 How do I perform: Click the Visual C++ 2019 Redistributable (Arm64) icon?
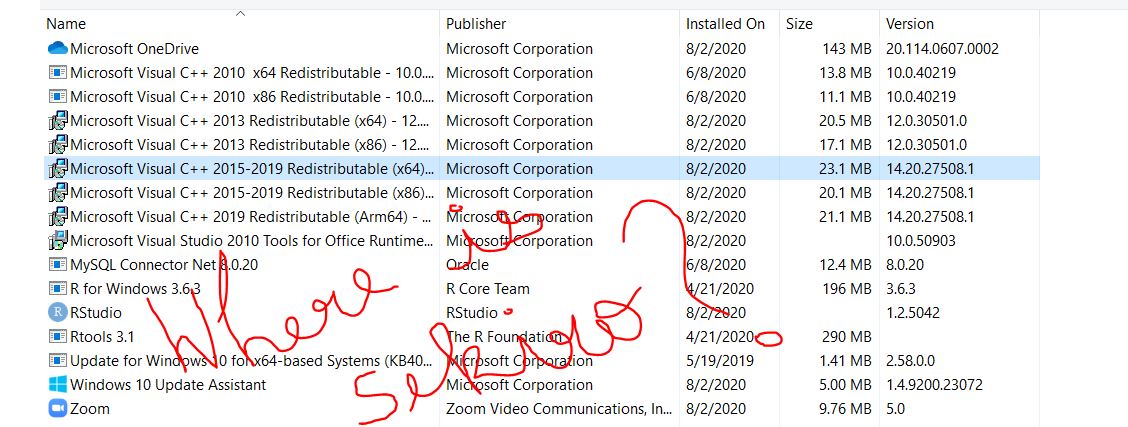(58, 216)
